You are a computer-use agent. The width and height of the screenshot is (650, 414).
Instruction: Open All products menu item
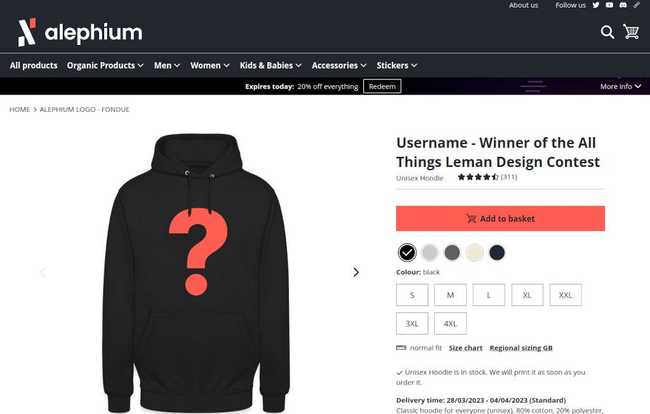coord(34,65)
